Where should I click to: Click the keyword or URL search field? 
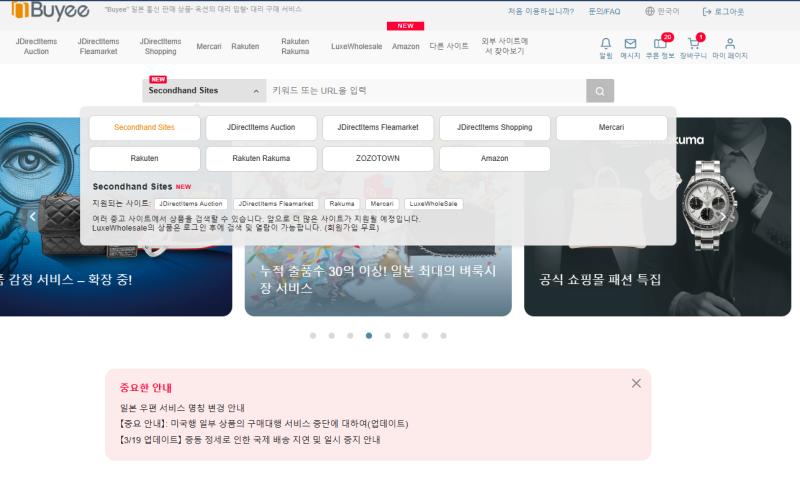[426, 91]
